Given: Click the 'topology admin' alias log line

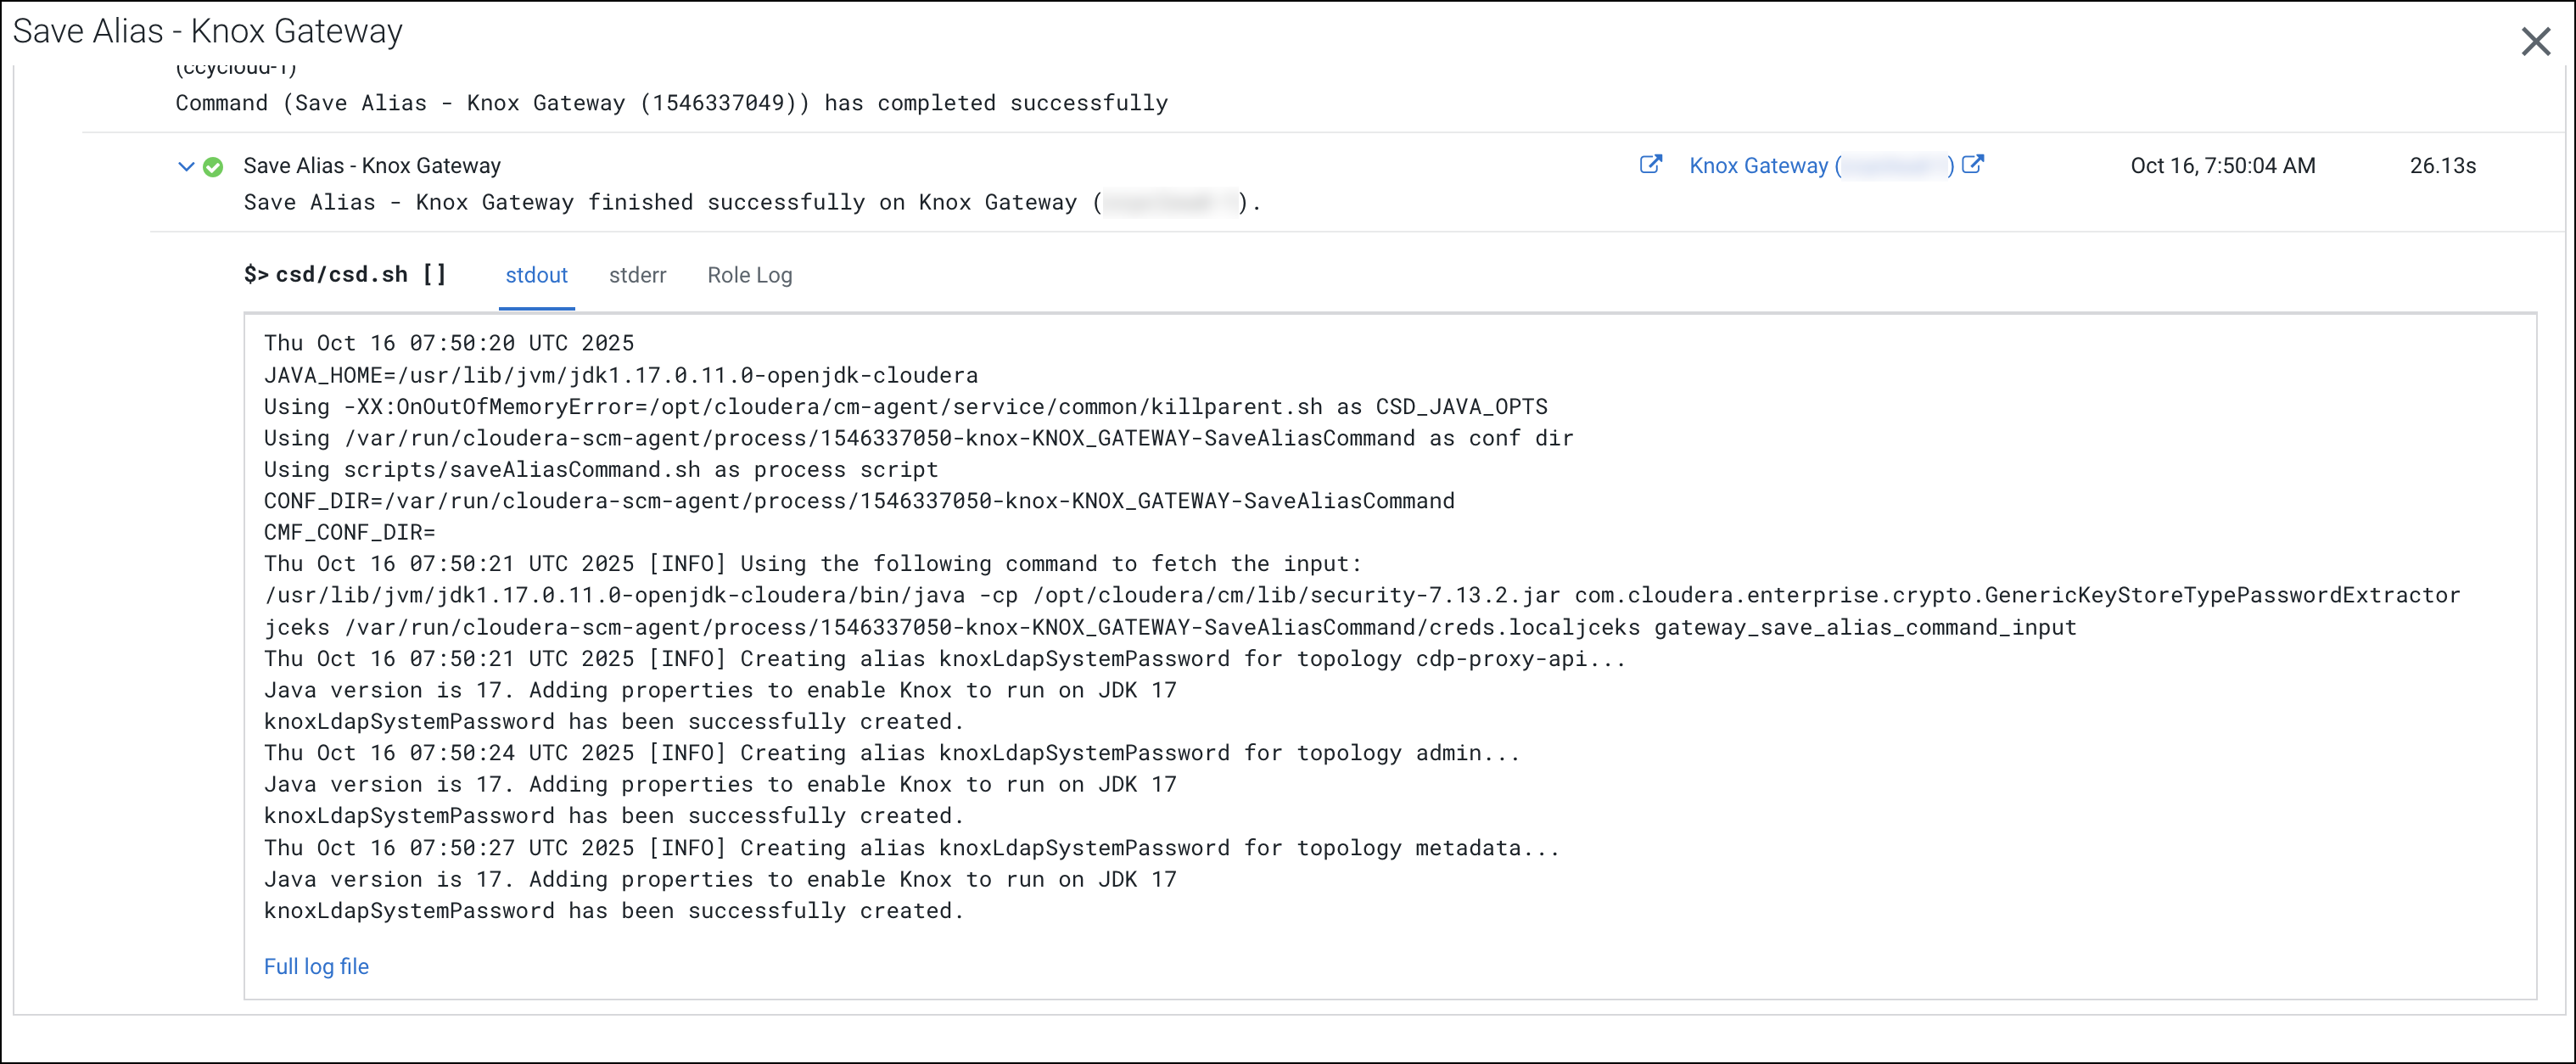Looking at the screenshot, I should coord(891,753).
